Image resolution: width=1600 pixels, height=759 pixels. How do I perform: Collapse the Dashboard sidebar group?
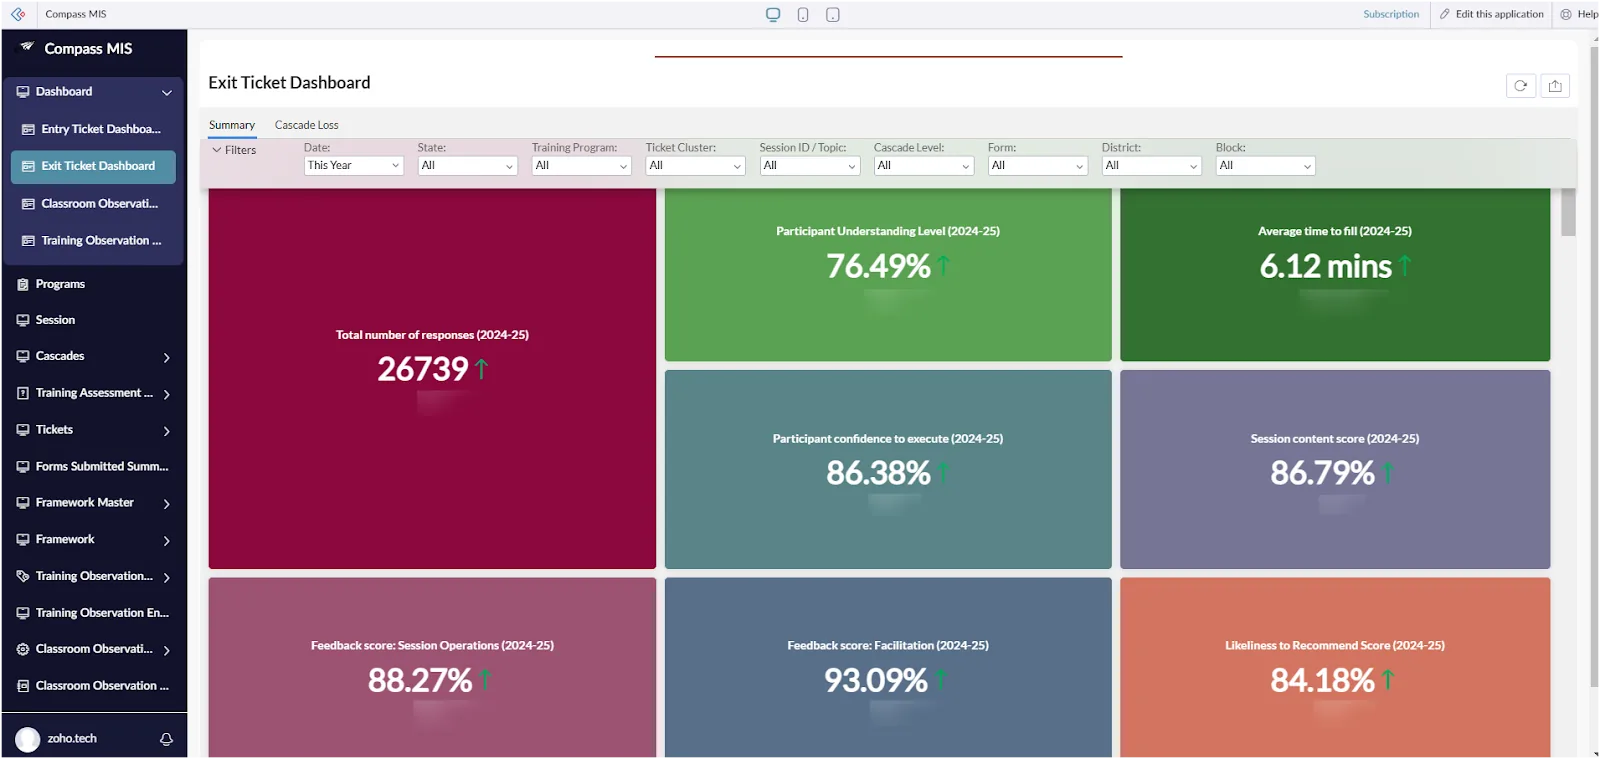pyautogui.click(x=167, y=92)
